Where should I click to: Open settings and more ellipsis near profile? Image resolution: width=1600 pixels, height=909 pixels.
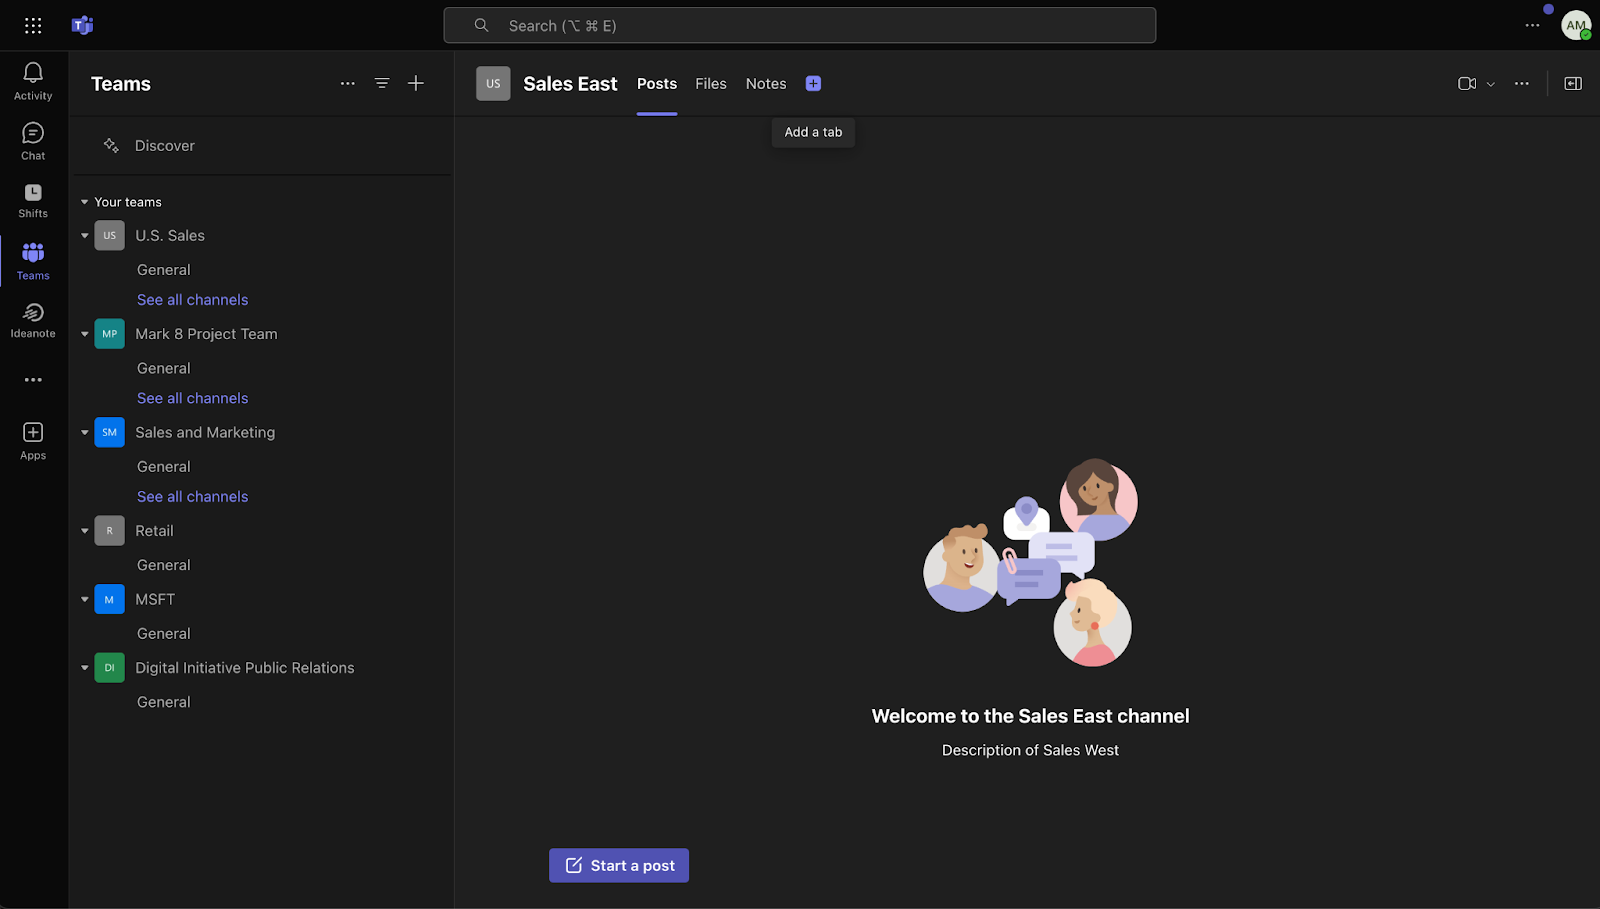click(x=1532, y=25)
